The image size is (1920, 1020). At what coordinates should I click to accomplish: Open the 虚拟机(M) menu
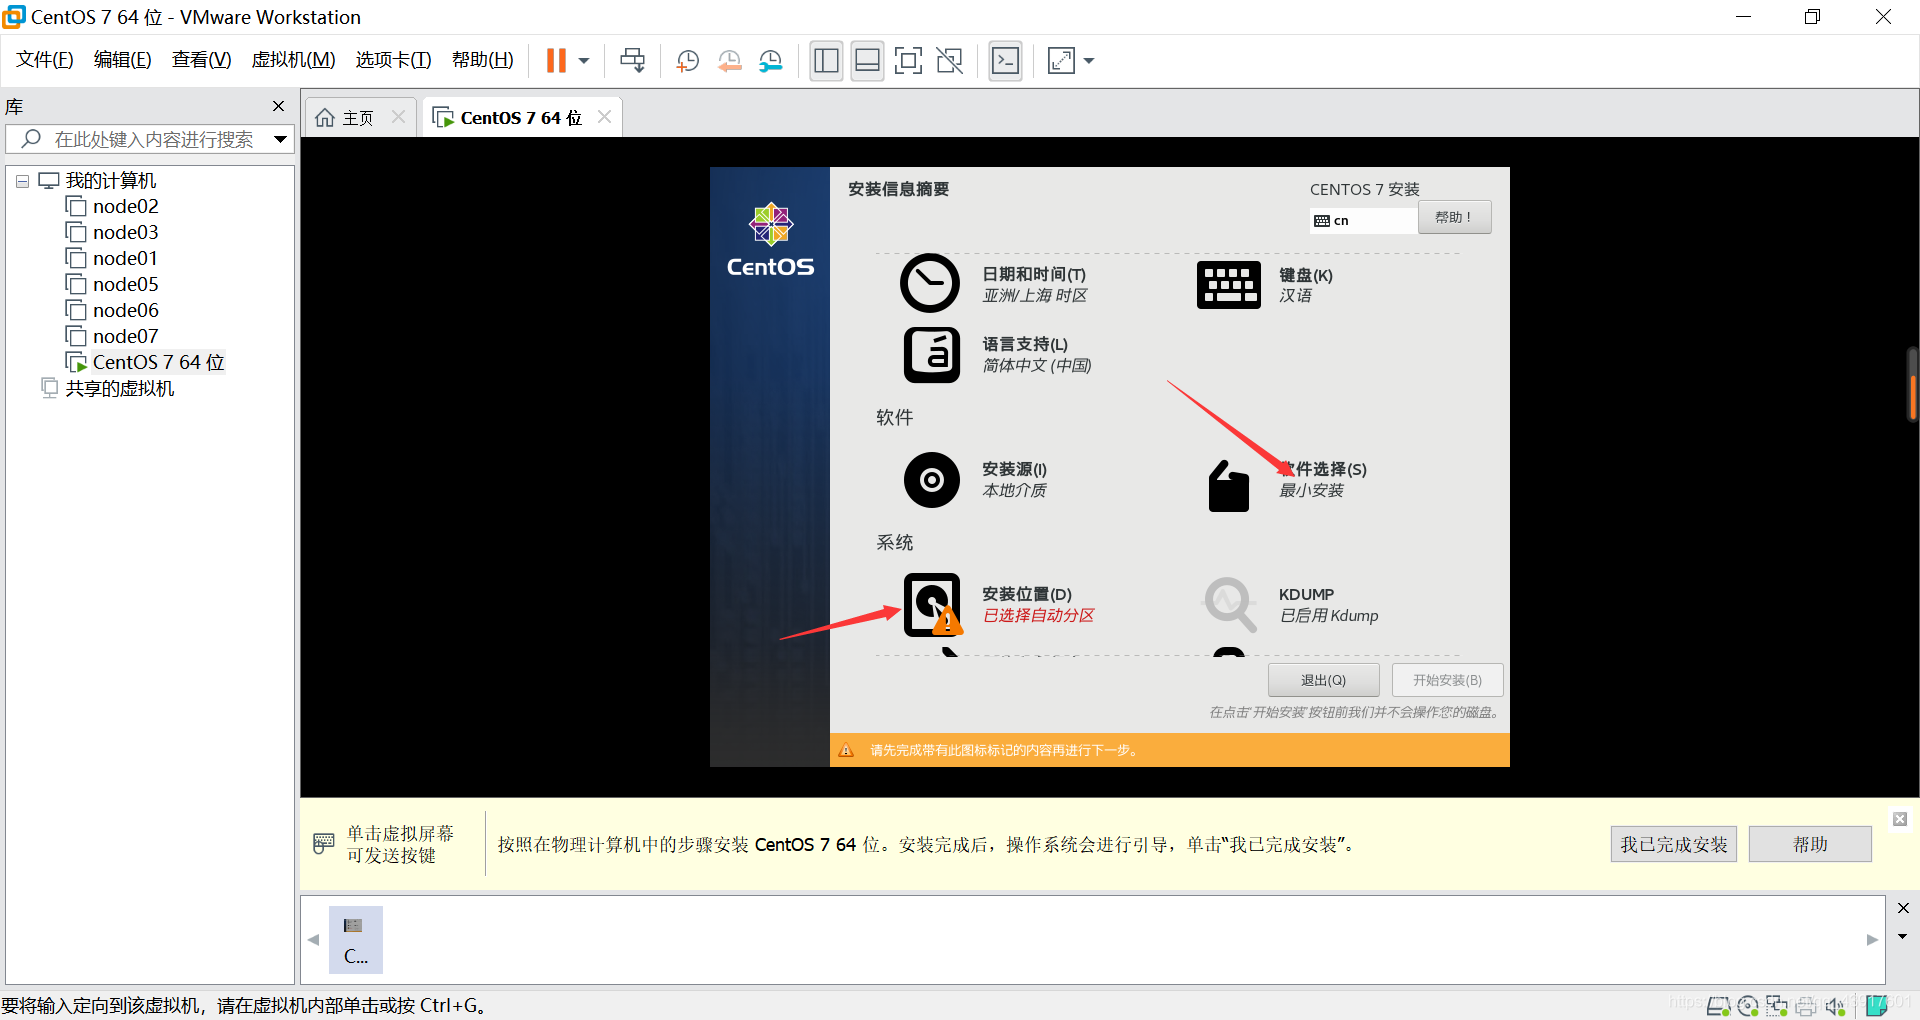pyautogui.click(x=293, y=60)
